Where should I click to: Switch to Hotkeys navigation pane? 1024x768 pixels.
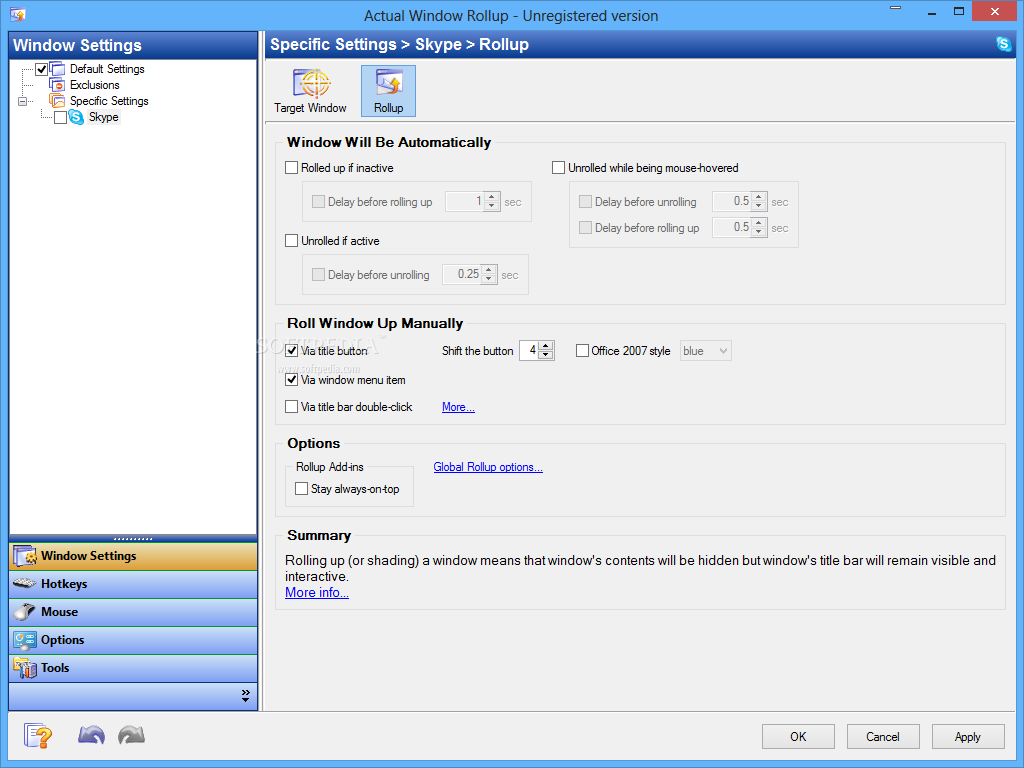133,584
